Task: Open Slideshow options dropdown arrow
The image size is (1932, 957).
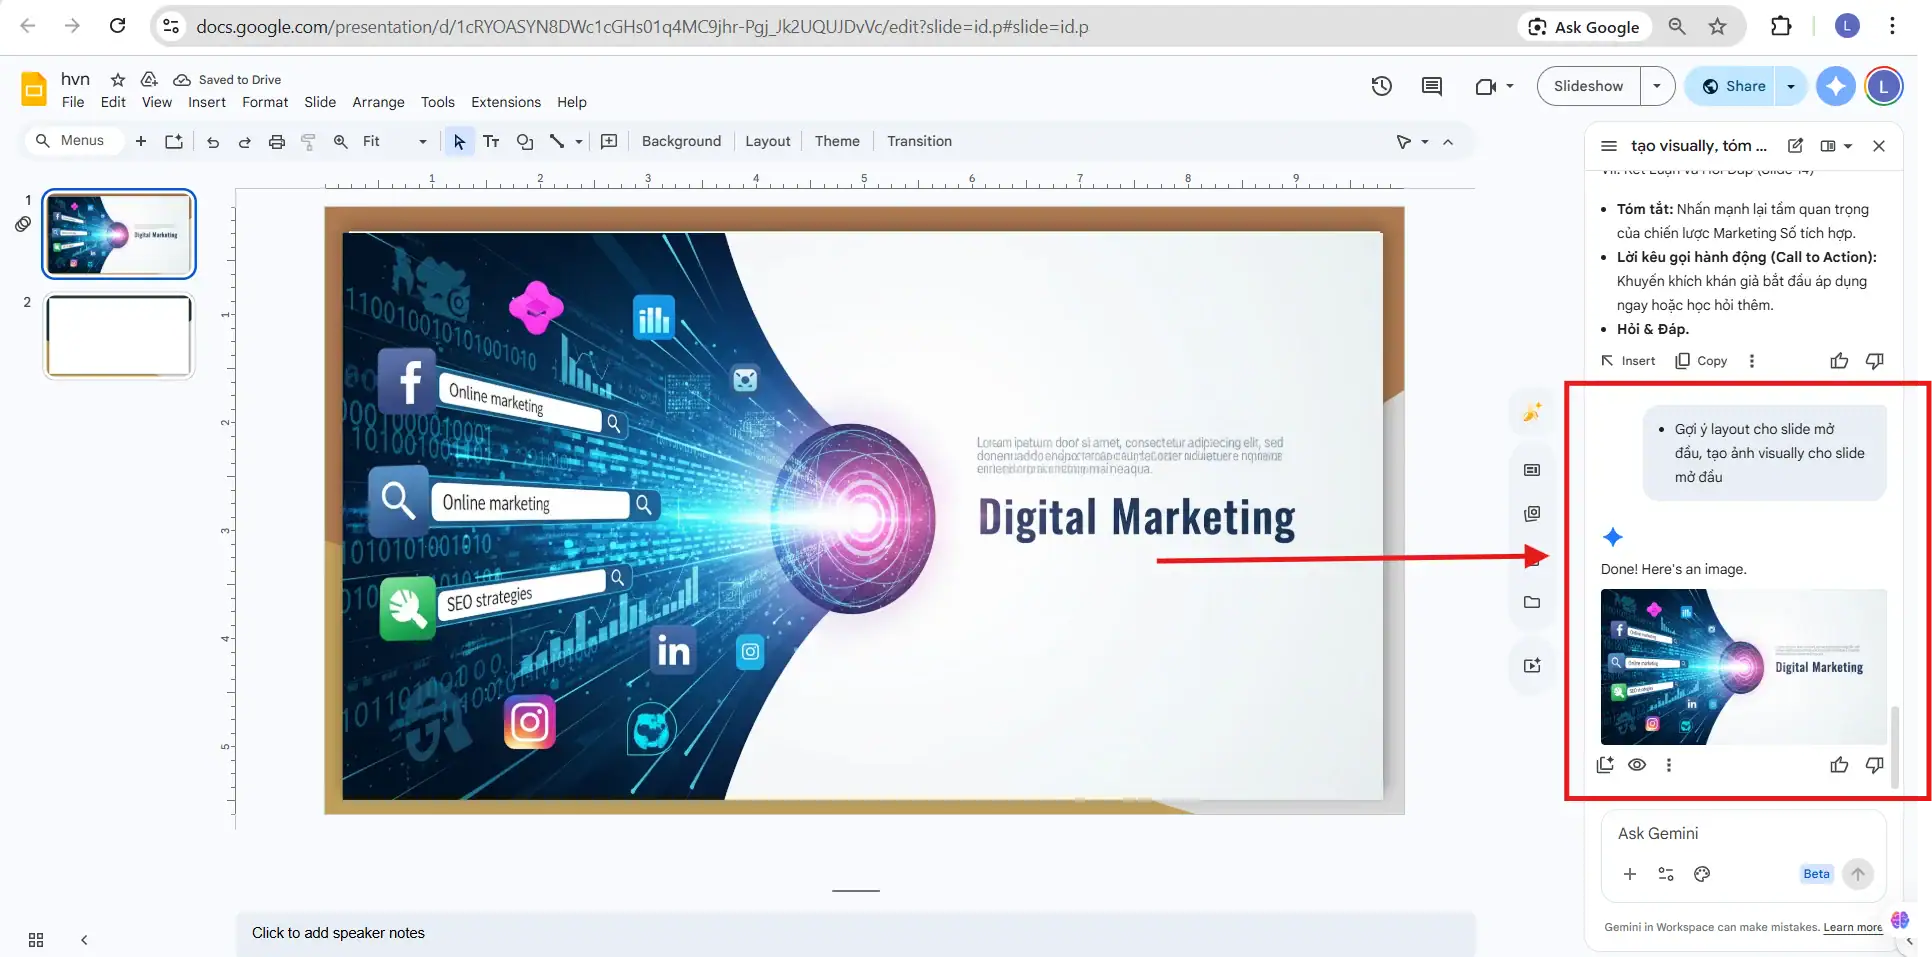Action: [1657, 86]
